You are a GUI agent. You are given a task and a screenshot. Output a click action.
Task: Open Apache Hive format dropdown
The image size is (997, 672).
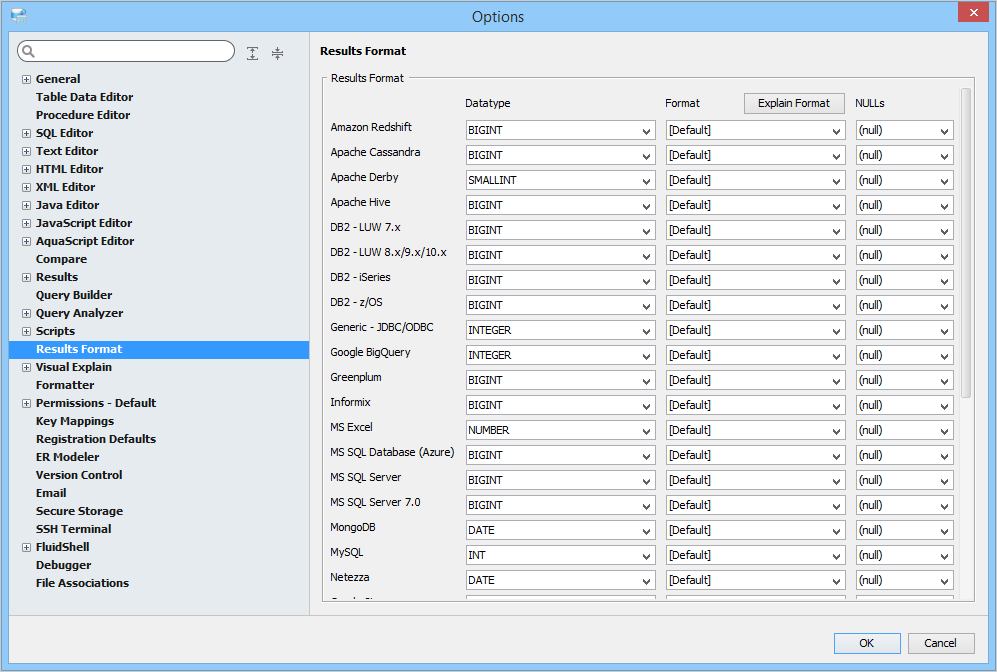(755, 205)
